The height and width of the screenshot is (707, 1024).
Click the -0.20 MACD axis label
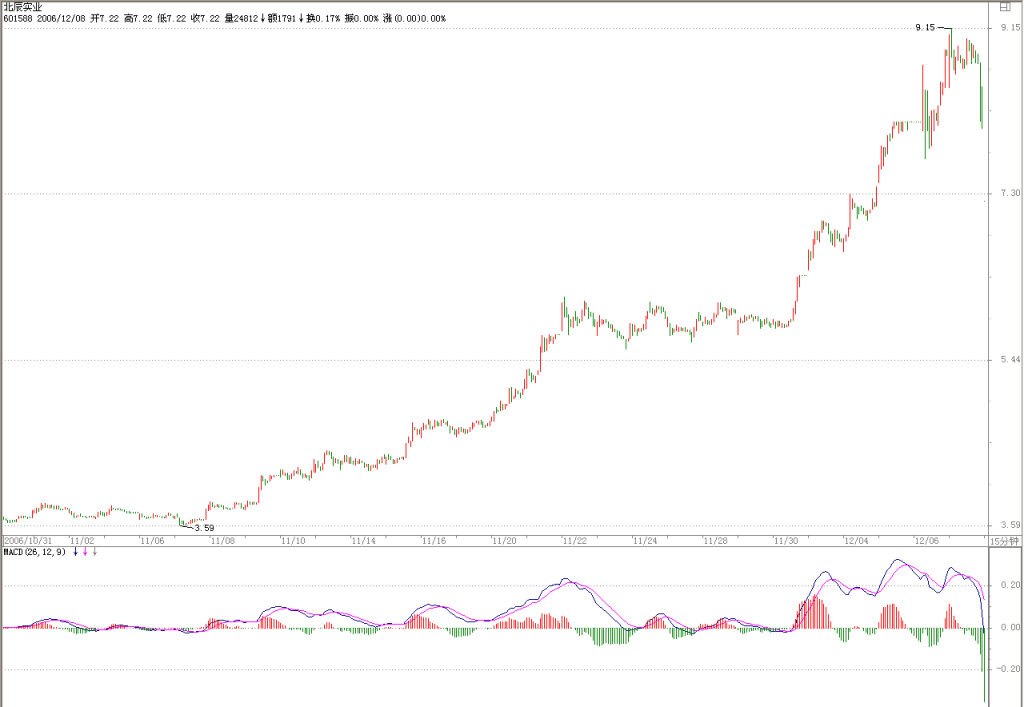pos(1008,669)
